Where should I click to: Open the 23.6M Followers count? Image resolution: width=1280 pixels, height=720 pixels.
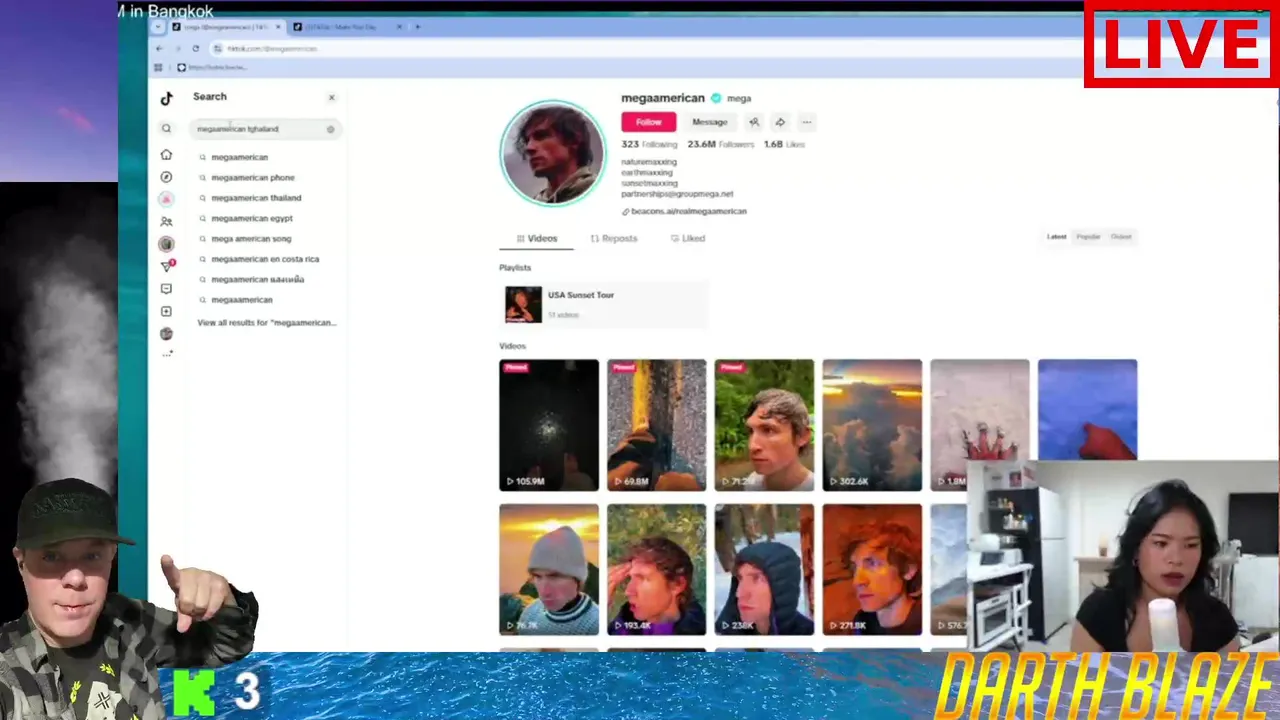coord(721,144)
